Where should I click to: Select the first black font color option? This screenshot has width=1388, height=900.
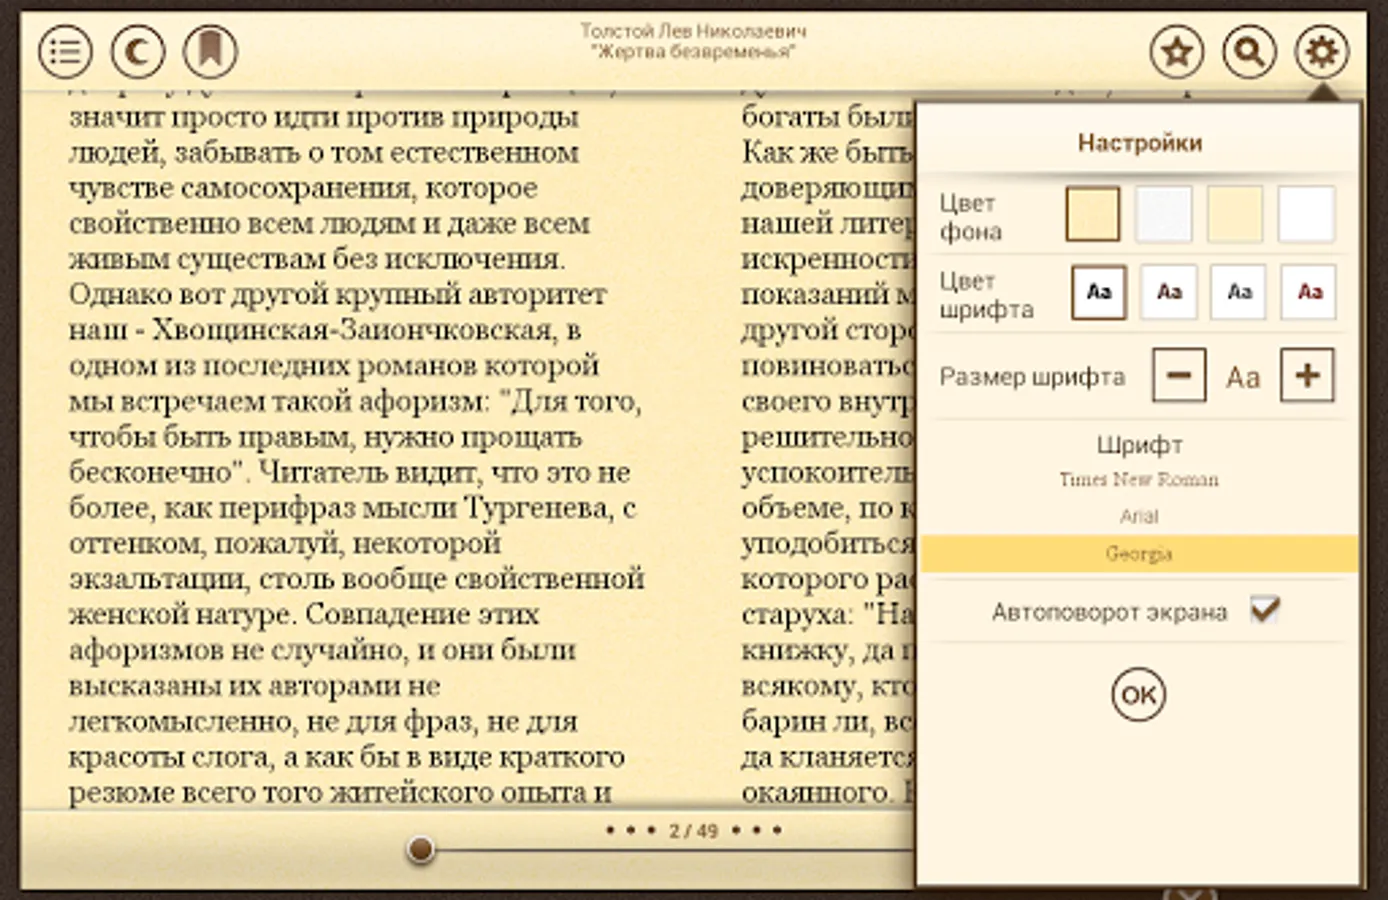coord(1098,292)
